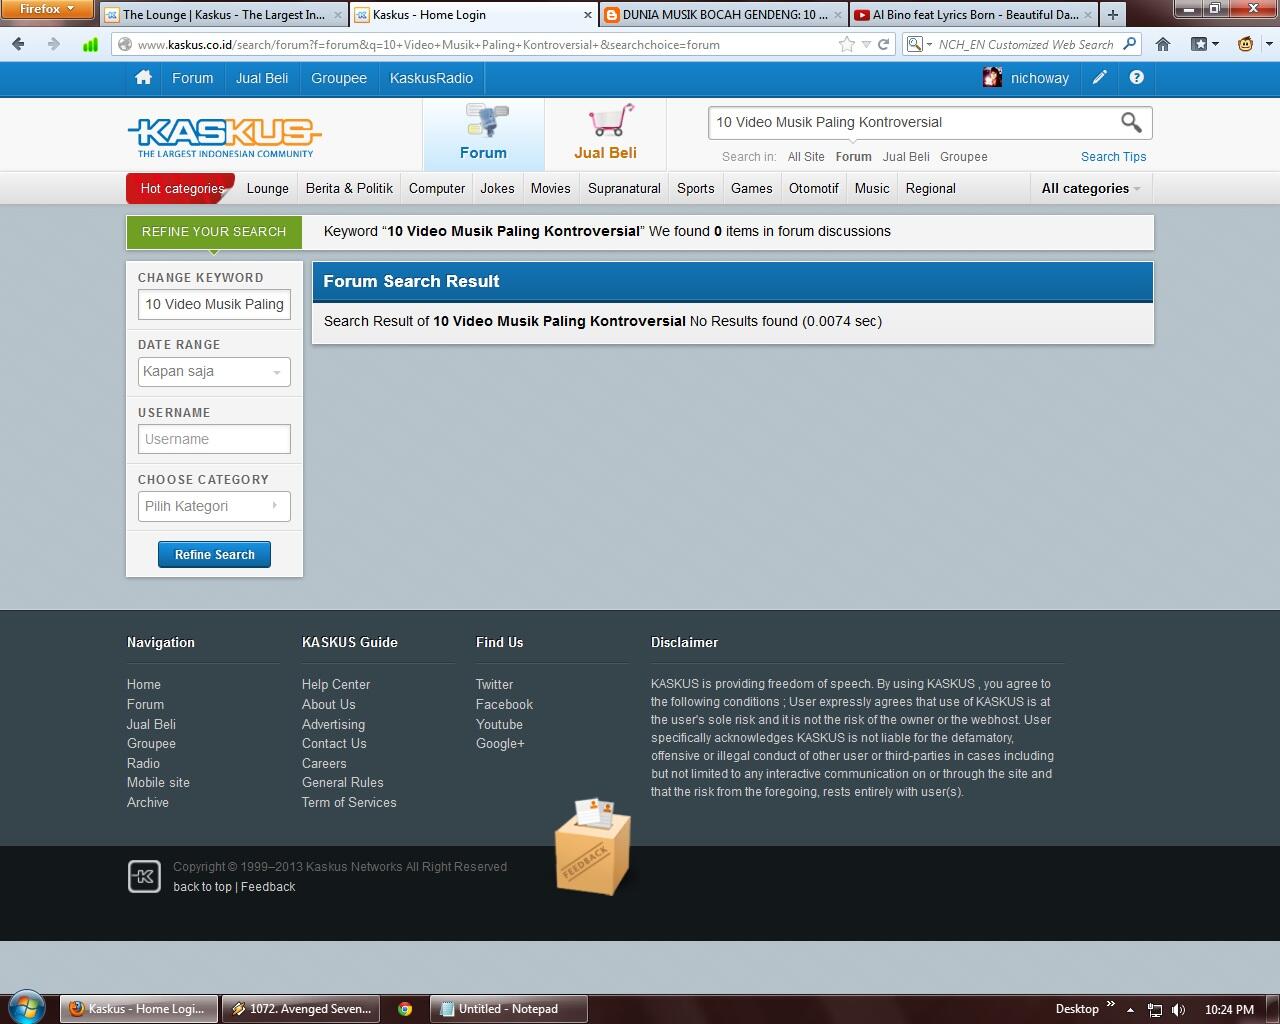Image resolution: width=1280 pixels, height=1024 pixels.
Task: Select Jual Beli search scope
Action: pos(906,157)
